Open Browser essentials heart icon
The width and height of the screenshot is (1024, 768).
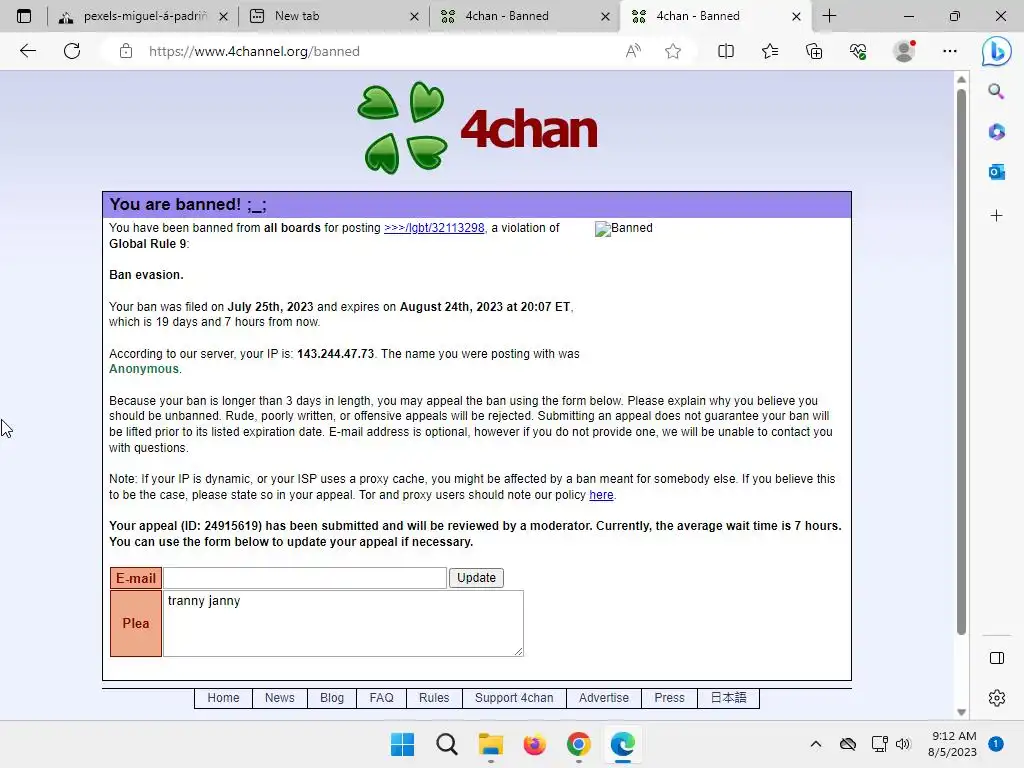click(x=858, y=51)
